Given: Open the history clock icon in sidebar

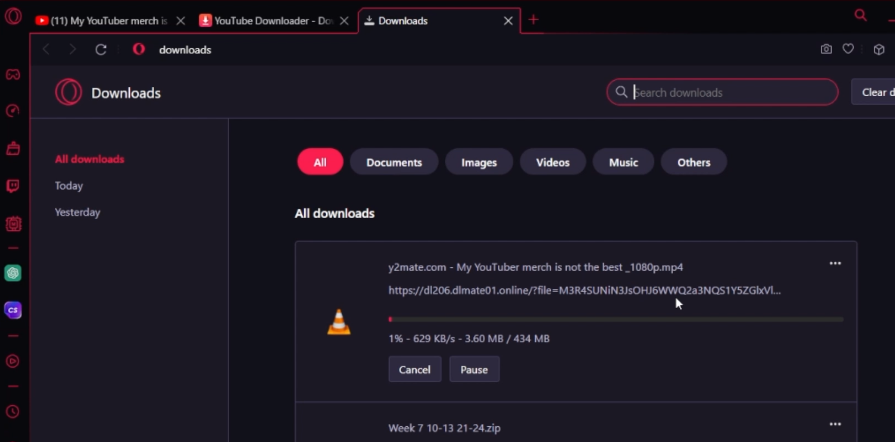Looking at the screenshot, I should click(14, 411).
